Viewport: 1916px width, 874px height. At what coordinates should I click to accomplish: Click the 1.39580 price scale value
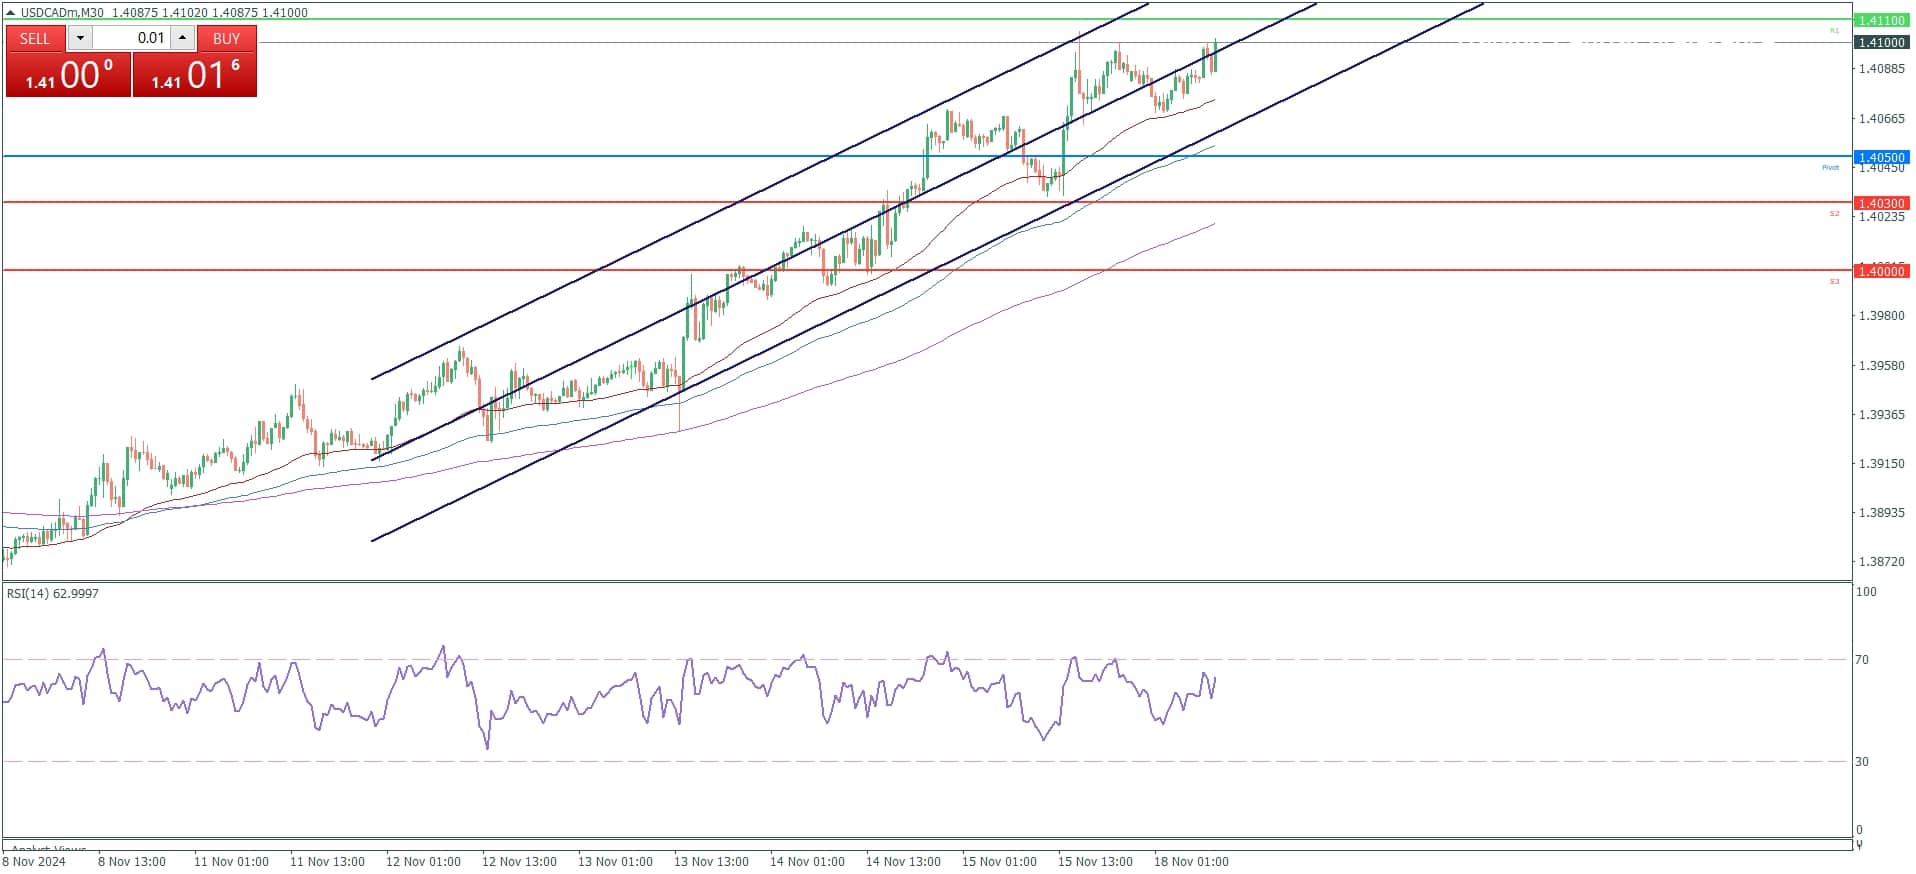(x=1881, y=365)
